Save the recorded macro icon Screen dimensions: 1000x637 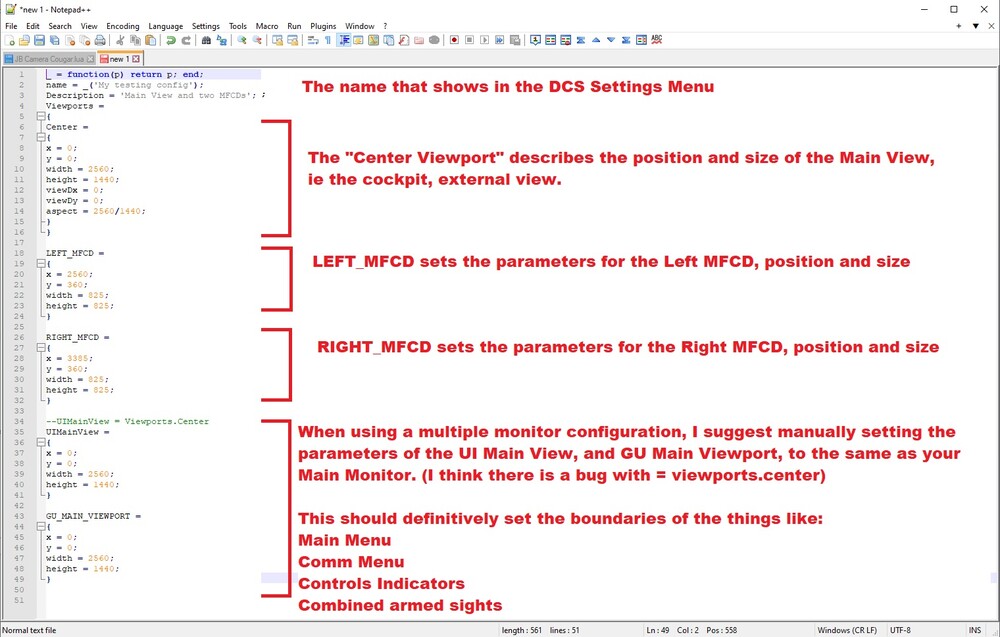tap(515, 40)
